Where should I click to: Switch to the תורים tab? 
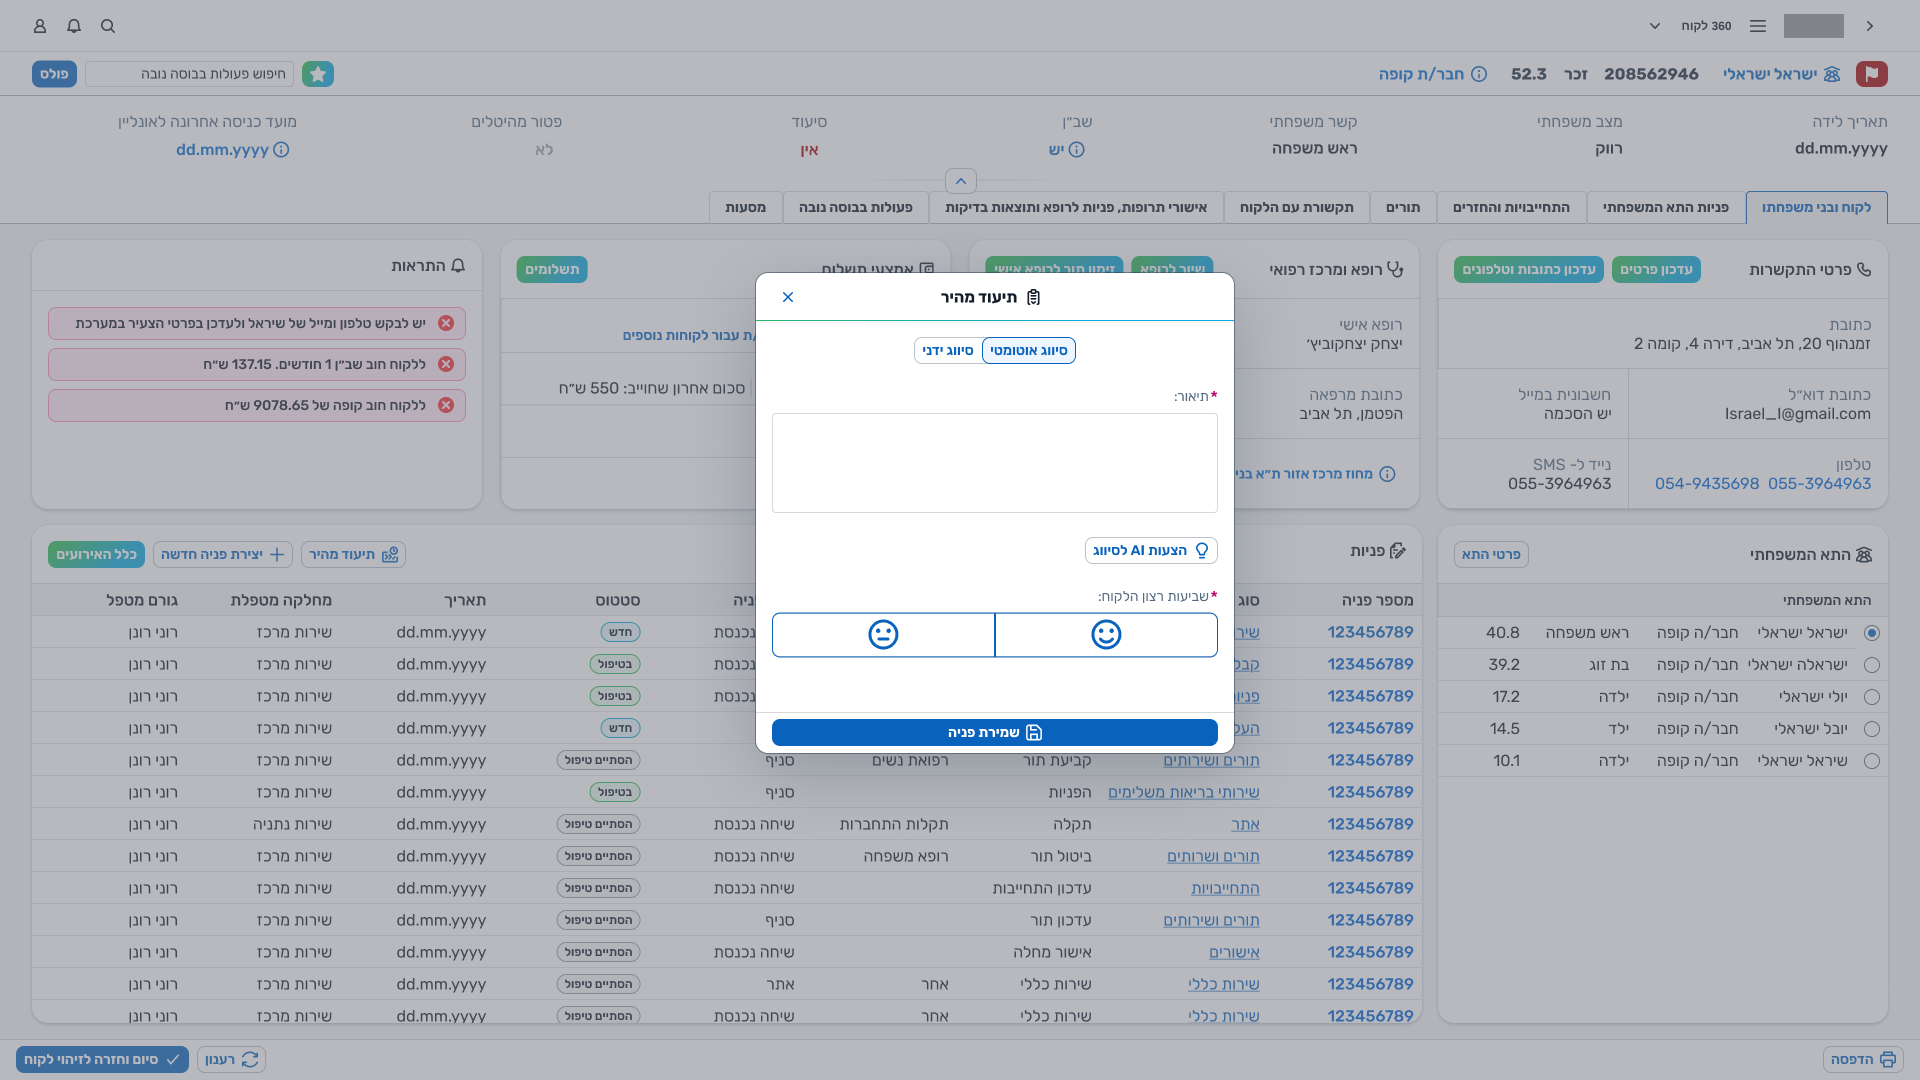pos(1403,207)
